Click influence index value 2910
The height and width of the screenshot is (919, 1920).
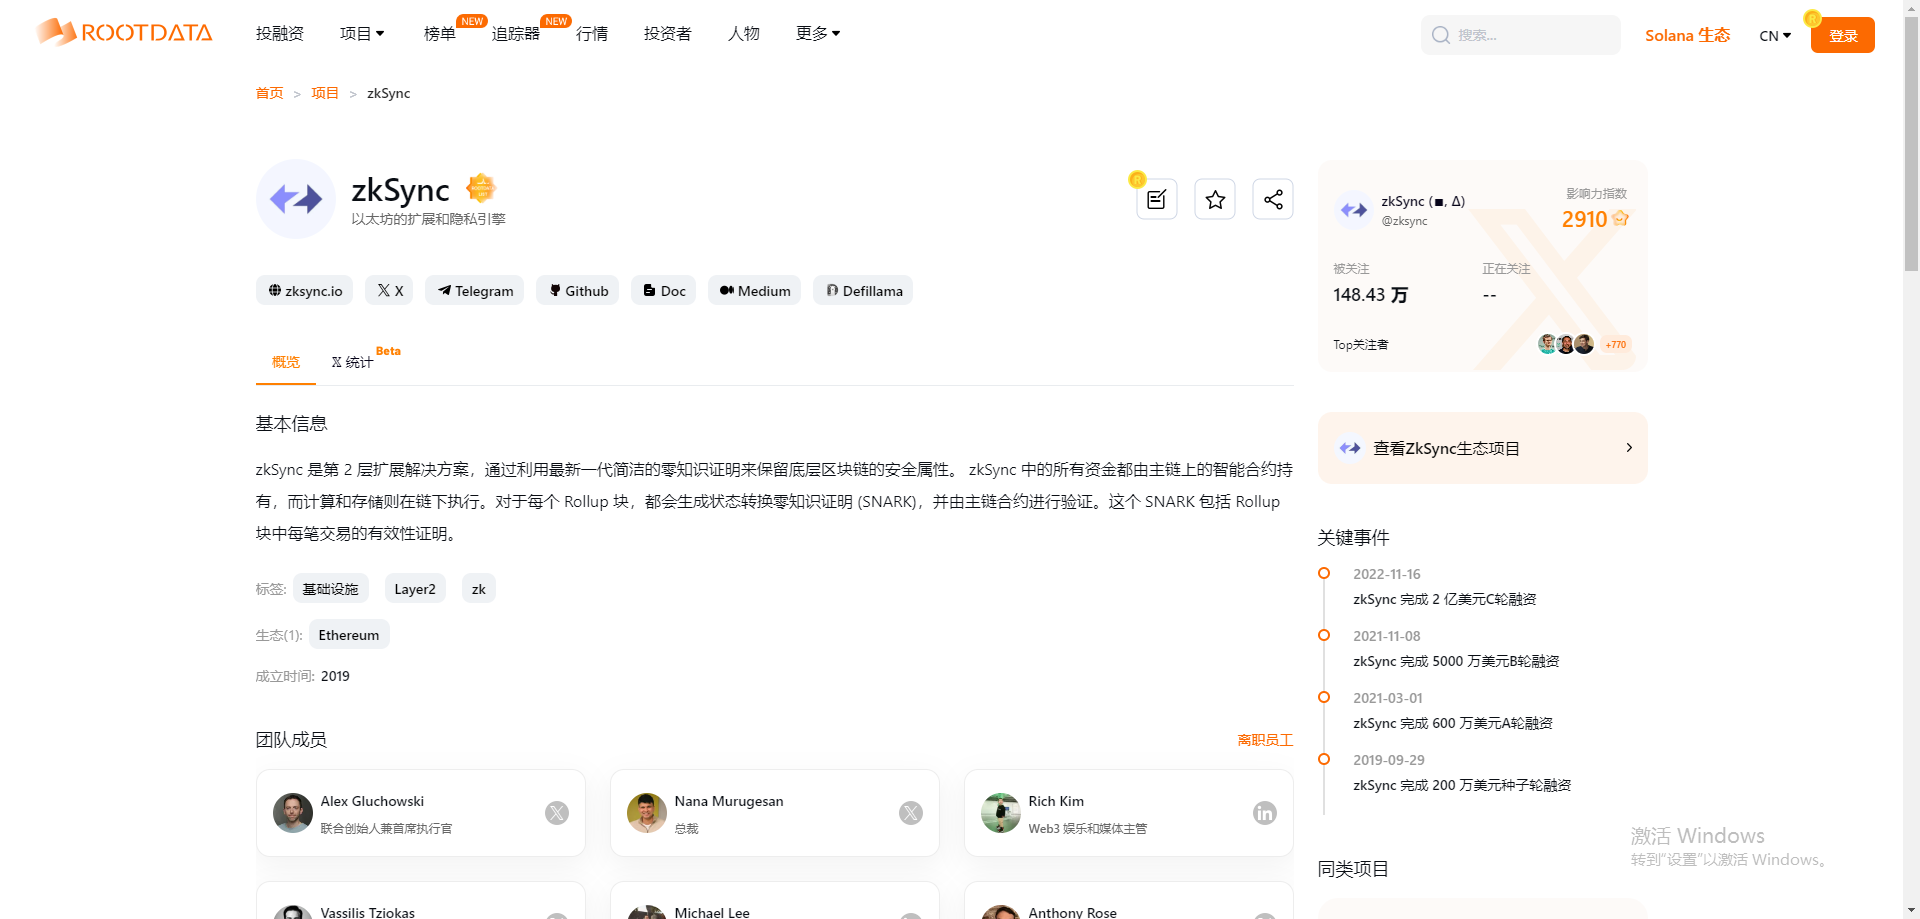(1585, 219)
